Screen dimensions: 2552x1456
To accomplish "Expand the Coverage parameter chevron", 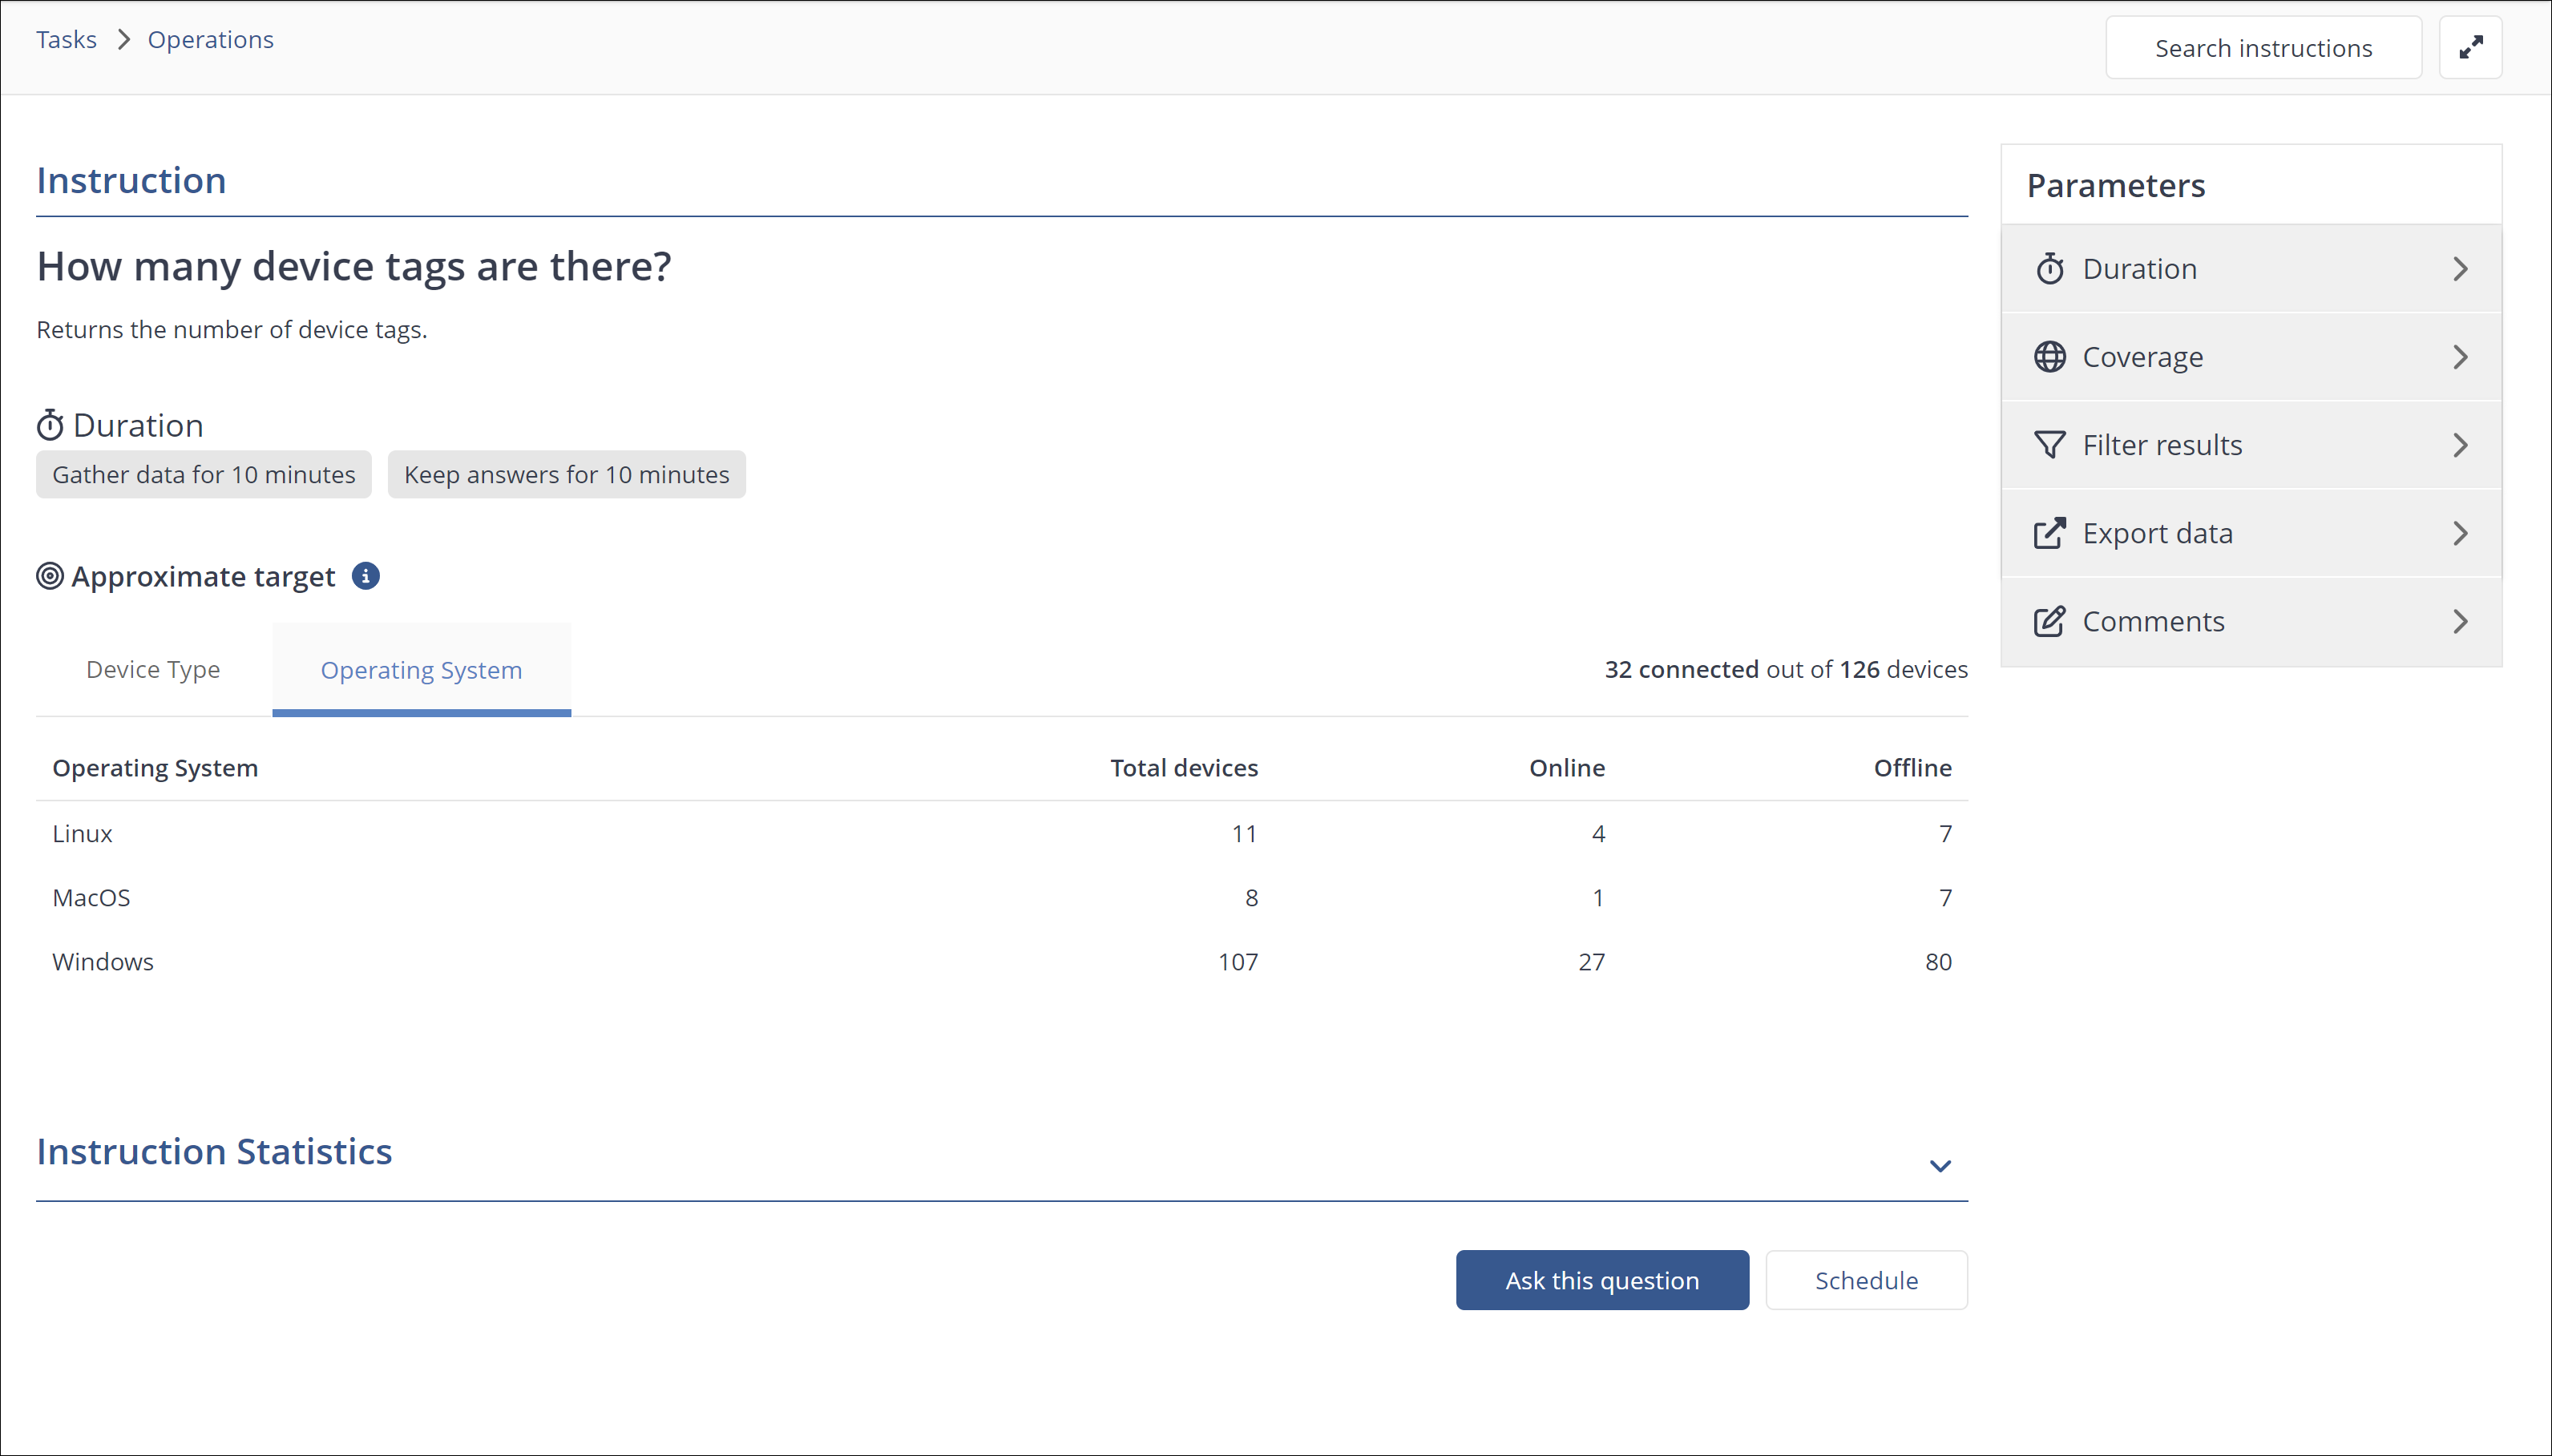I will coord(2460,357).
